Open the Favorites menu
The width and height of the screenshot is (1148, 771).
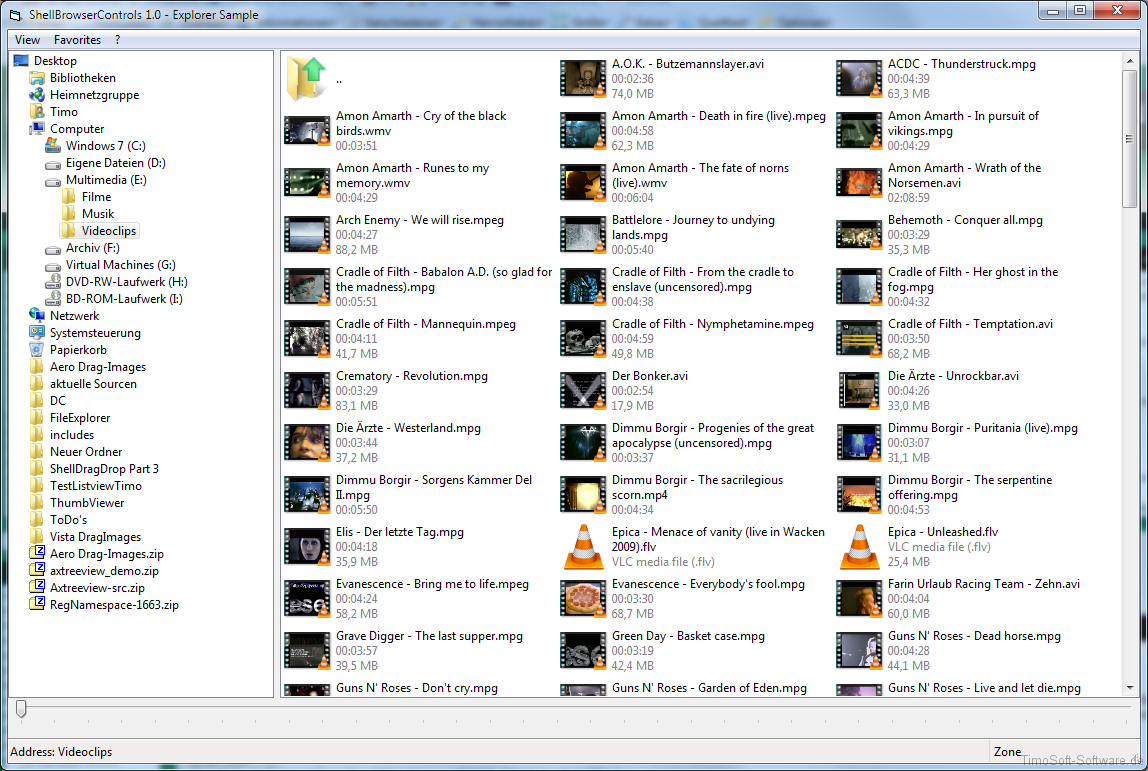[x=78, y=40]
